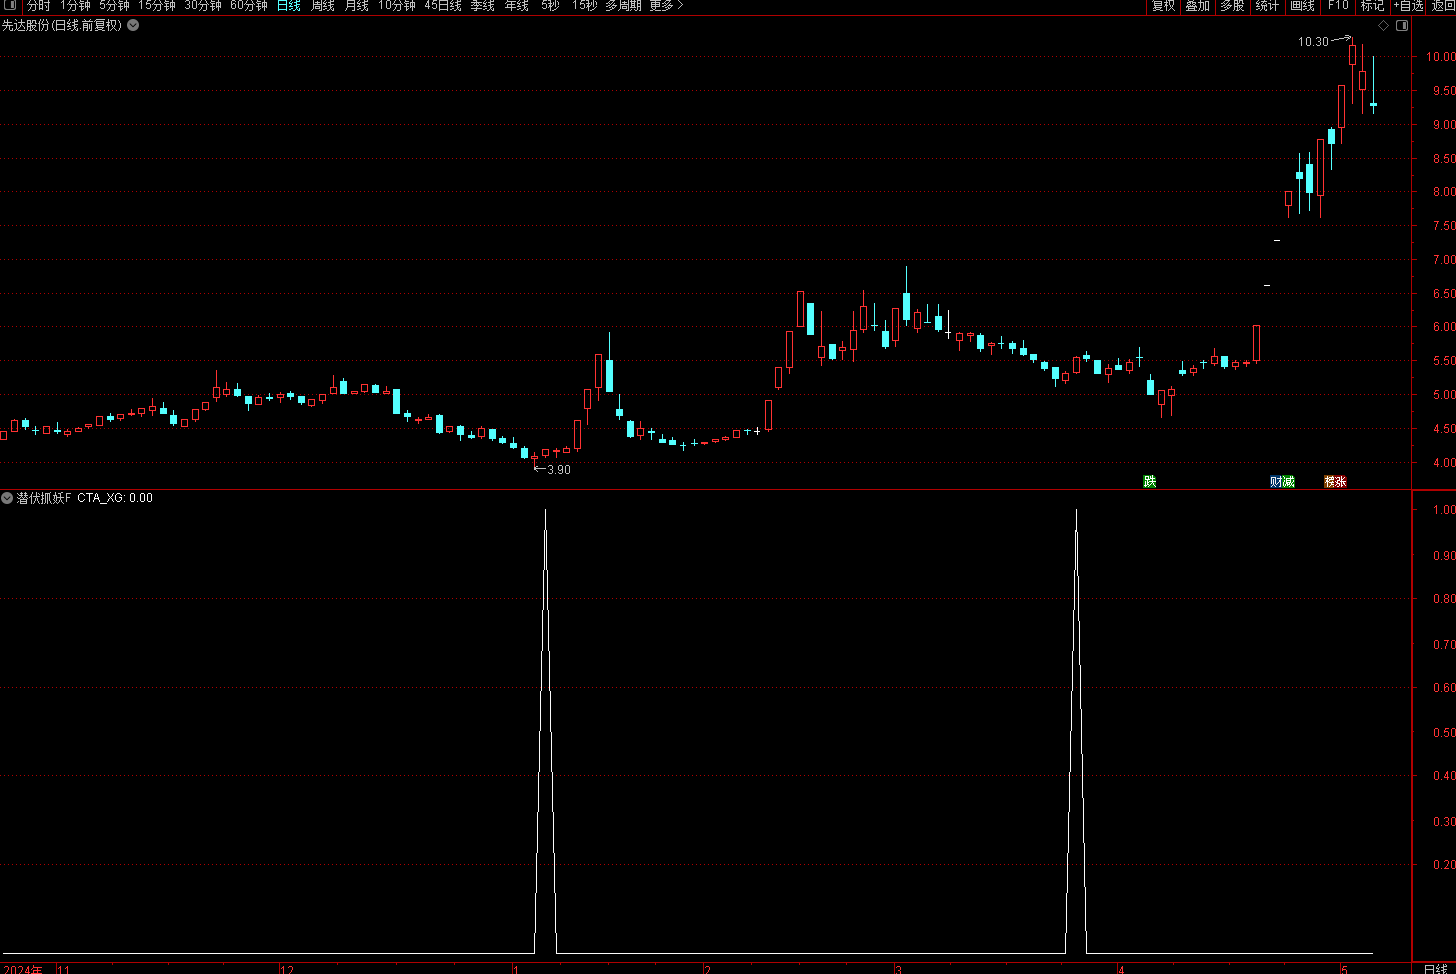Screen dimensions: 1456x974
Task: Click the blue 财 event marker
Action: (x=1276, y=481)
